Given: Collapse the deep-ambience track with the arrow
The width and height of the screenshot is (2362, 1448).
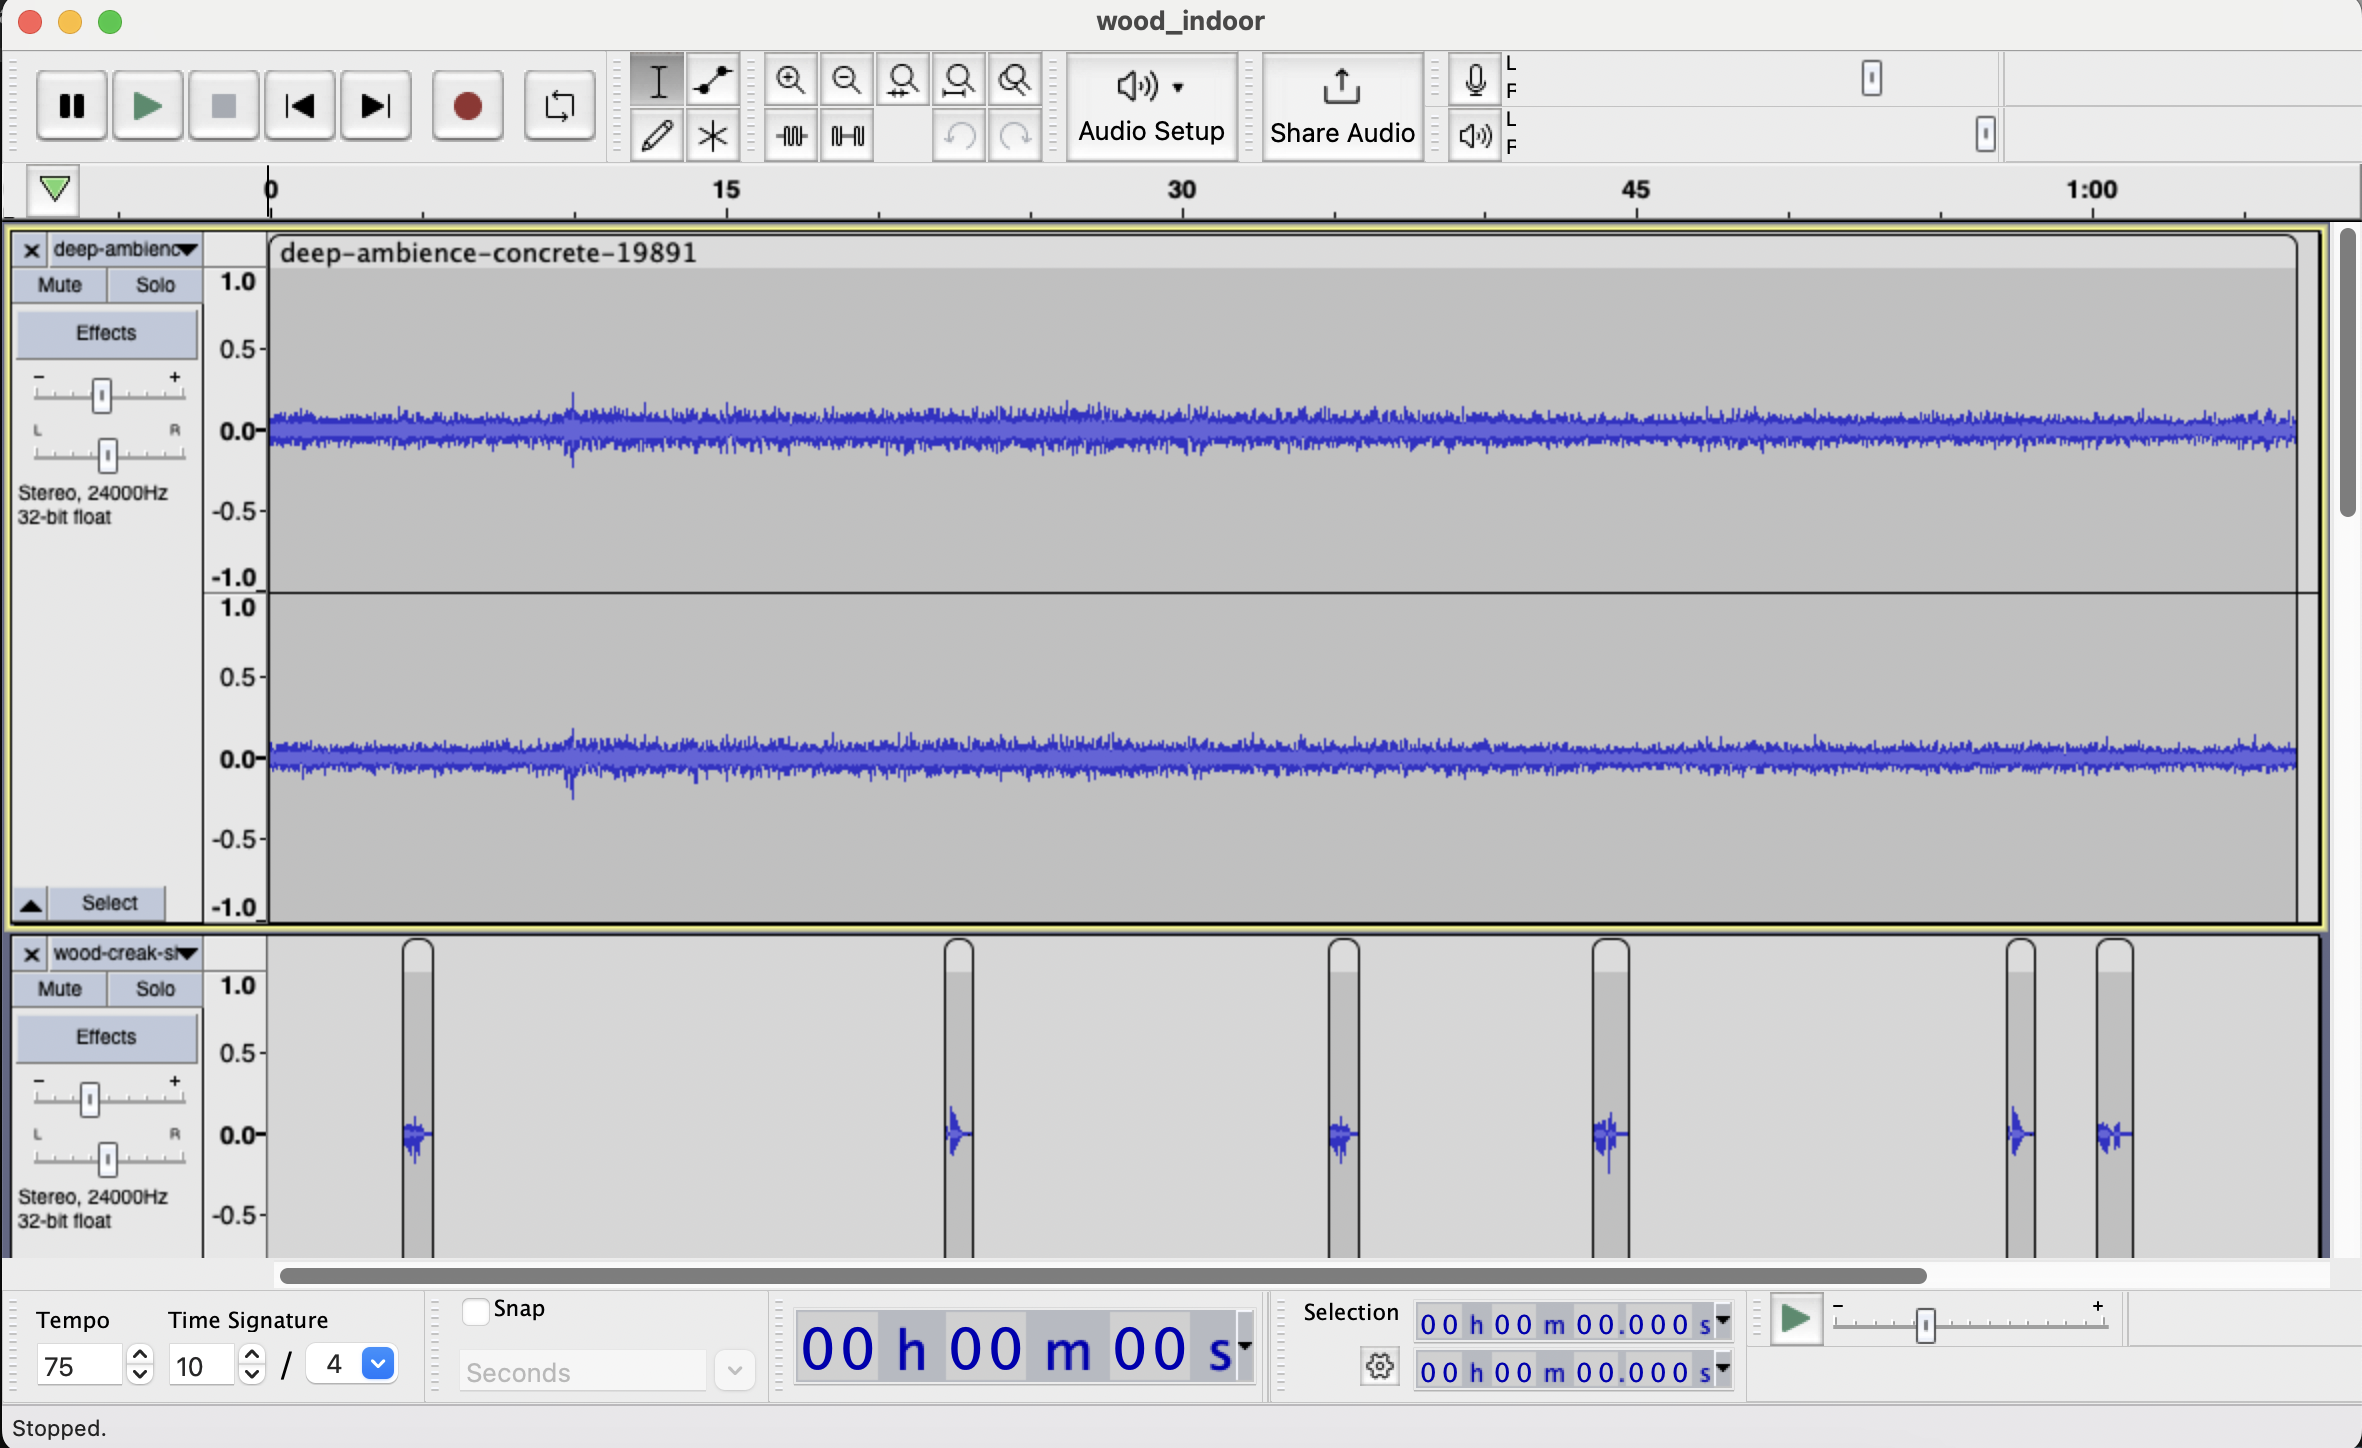Looking at the screenshot, I should point(31,904).
